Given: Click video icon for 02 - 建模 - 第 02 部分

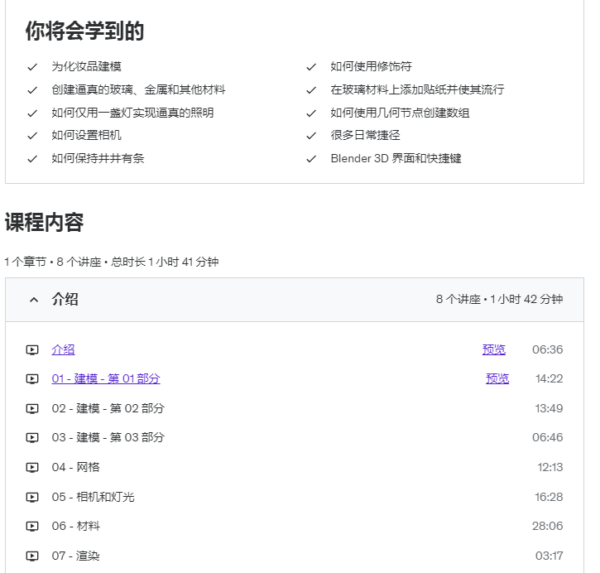Looking at the screenshot, I should (32, 408).
